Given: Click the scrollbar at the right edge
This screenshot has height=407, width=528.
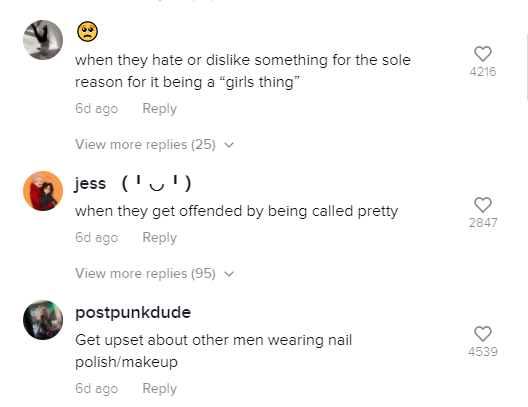Looking at the screenshot, I should (x=526, y=67).
